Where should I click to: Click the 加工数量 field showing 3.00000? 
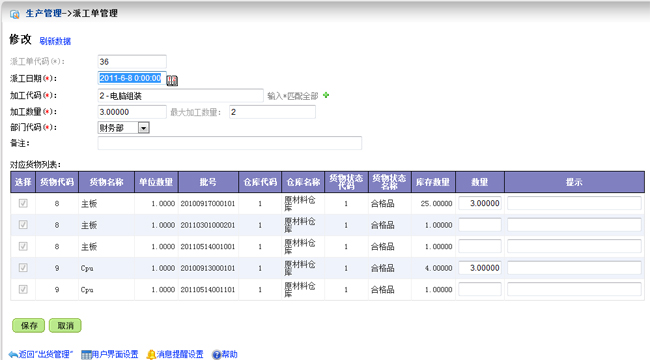coord(132,112)
